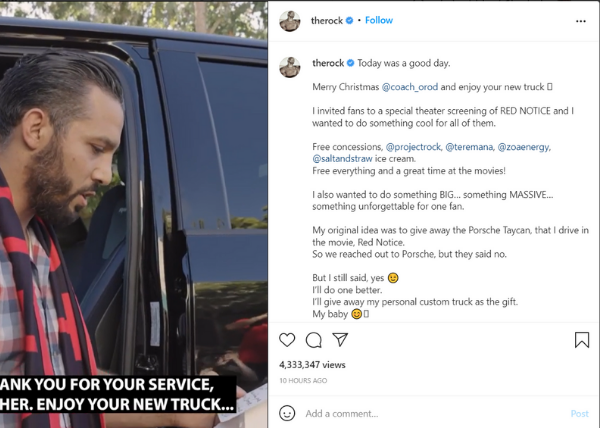The image size is (600, 428).
Task: Open the @saltandstraw mention
Action: (342, 159)
